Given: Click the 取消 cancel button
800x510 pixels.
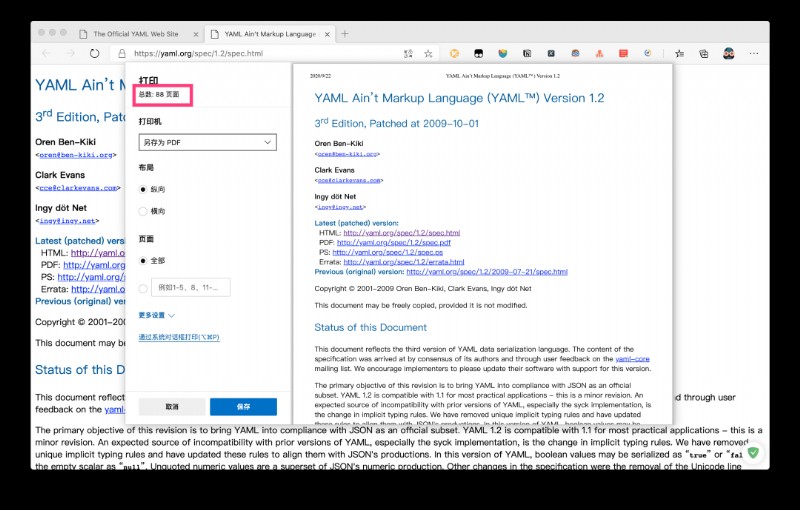Looking at the screenshot, I should click(172, 406).
